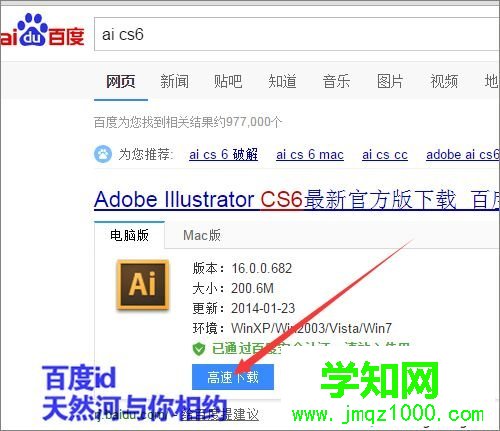The height and width of the screenshot is (431, 500).
Task: Click the search box containing "ai cs6"
Action: click(297, 34)
